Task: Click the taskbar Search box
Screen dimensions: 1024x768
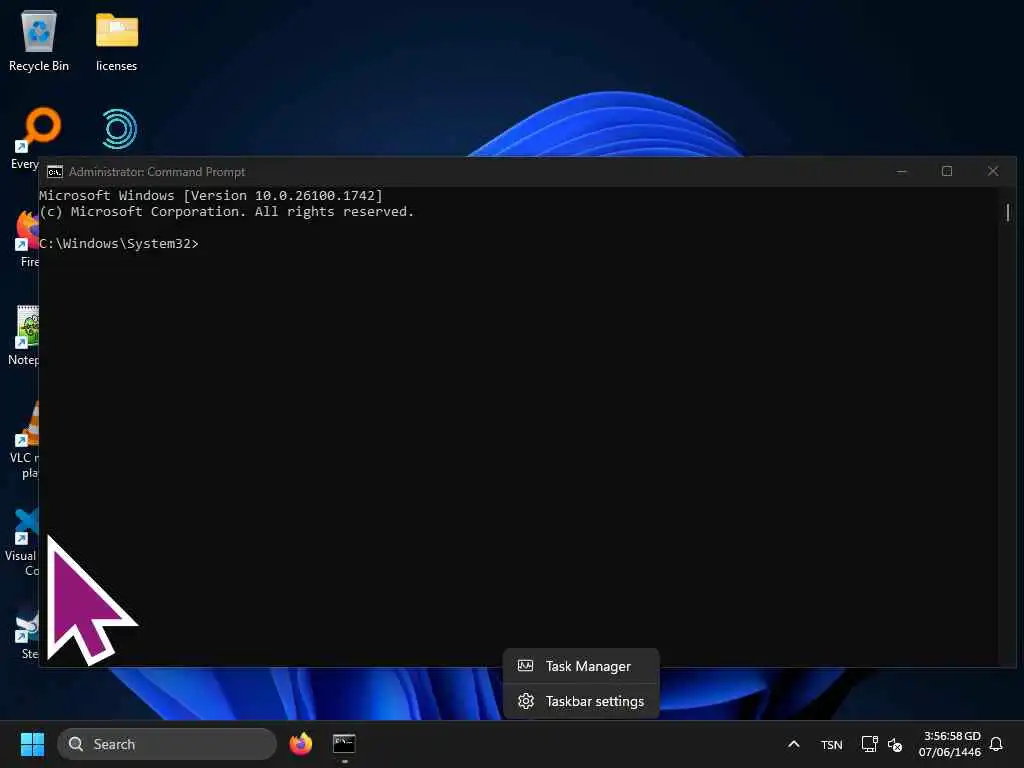Action: pyautogui.click(x=167, y=744)
